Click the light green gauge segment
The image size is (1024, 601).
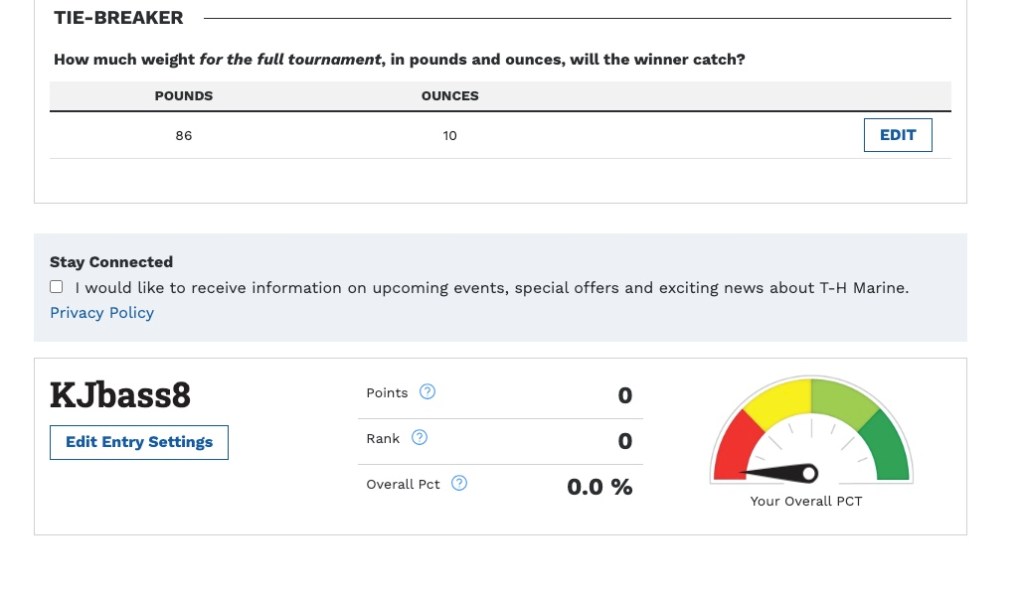click(842, 400)
